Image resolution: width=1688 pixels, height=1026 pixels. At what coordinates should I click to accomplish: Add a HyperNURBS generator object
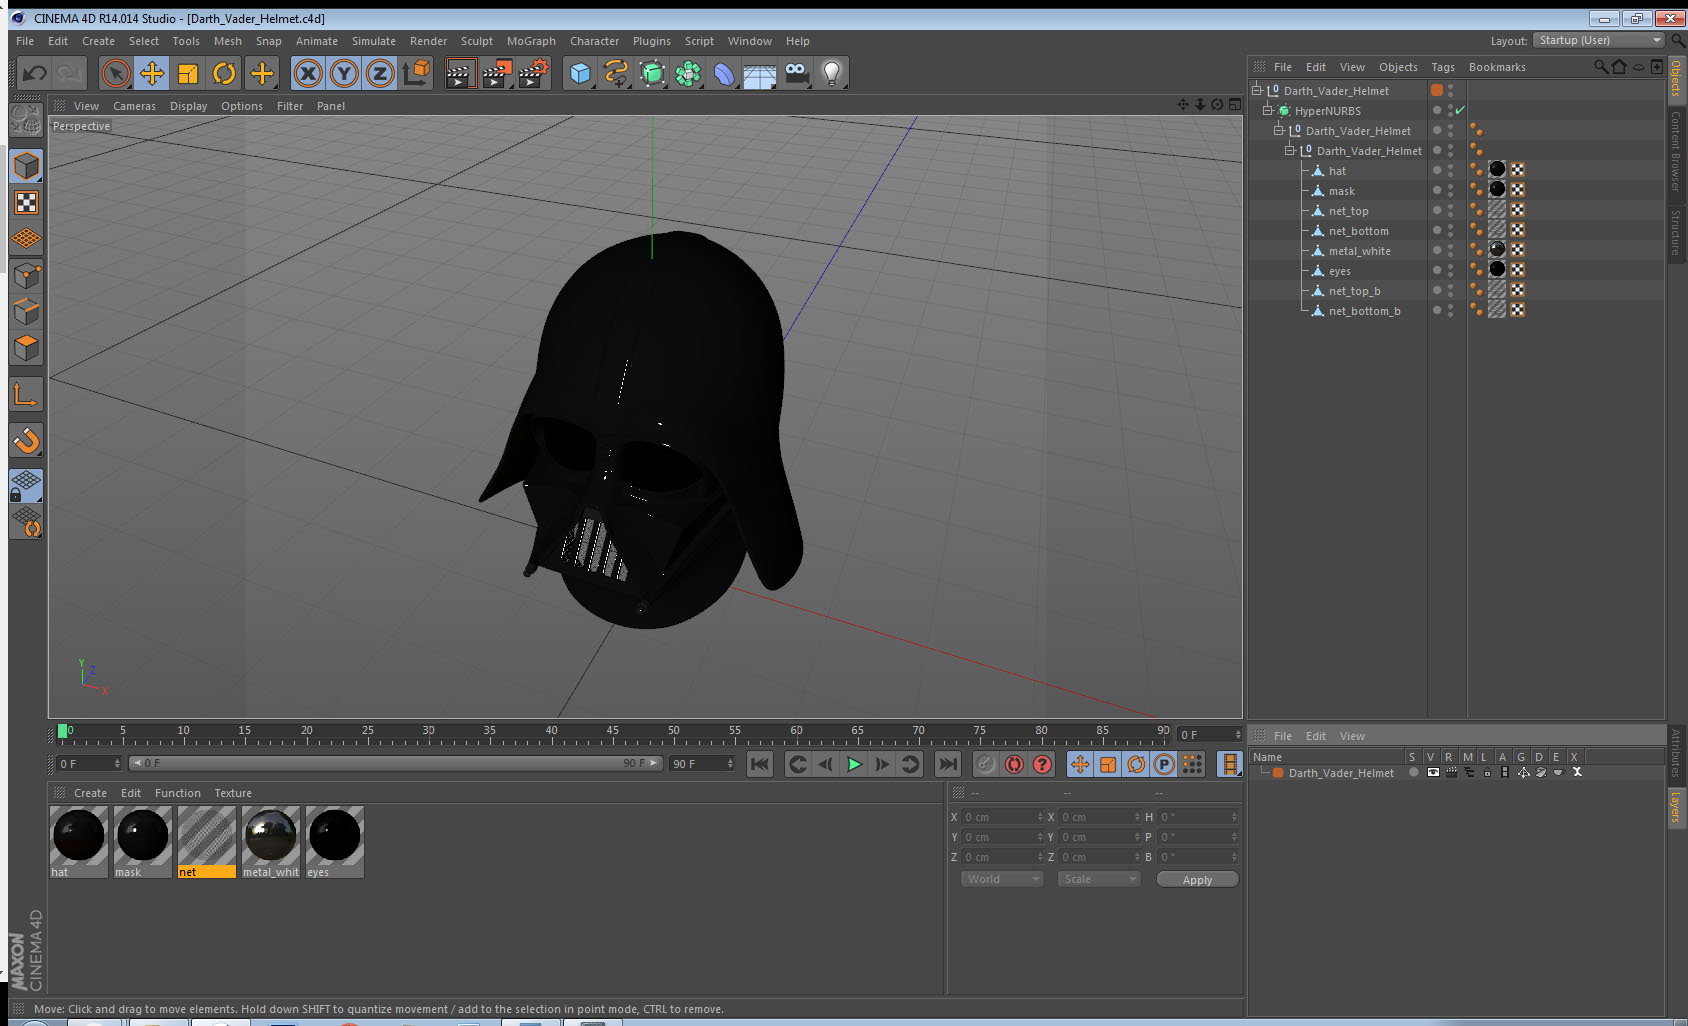(x=652, y=73)
